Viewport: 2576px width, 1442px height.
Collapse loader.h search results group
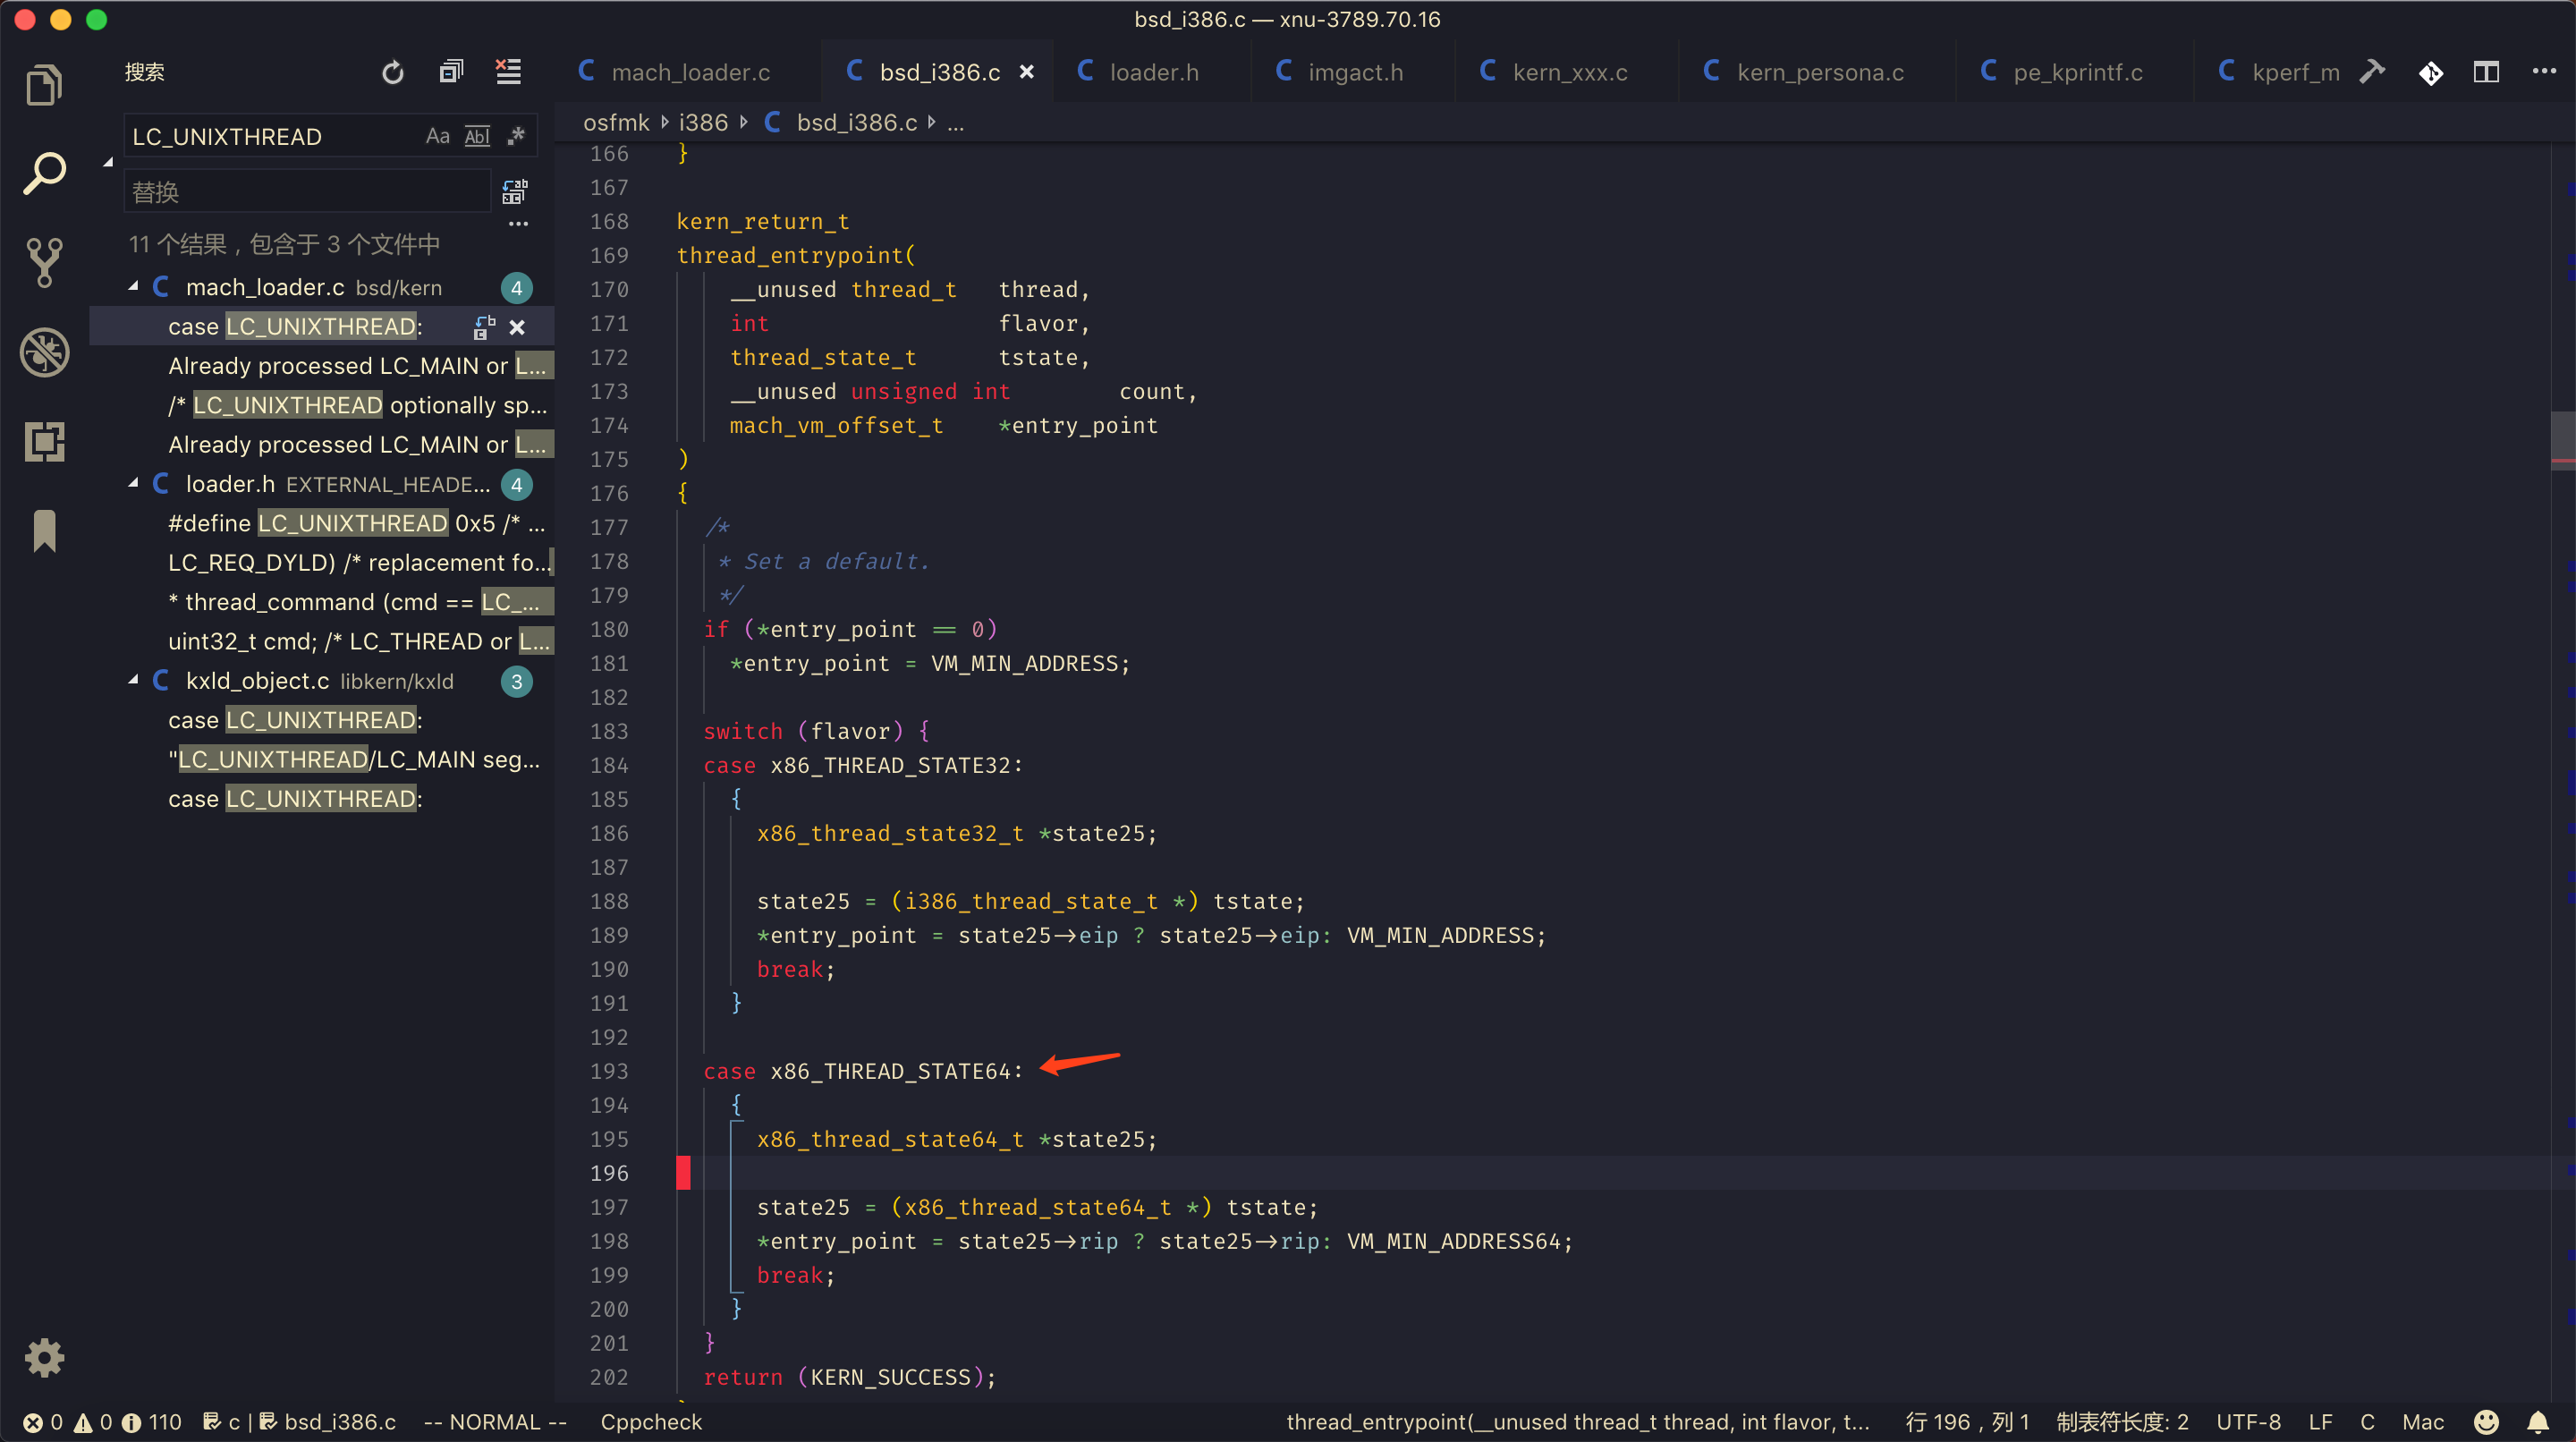(x=134, y=484)
